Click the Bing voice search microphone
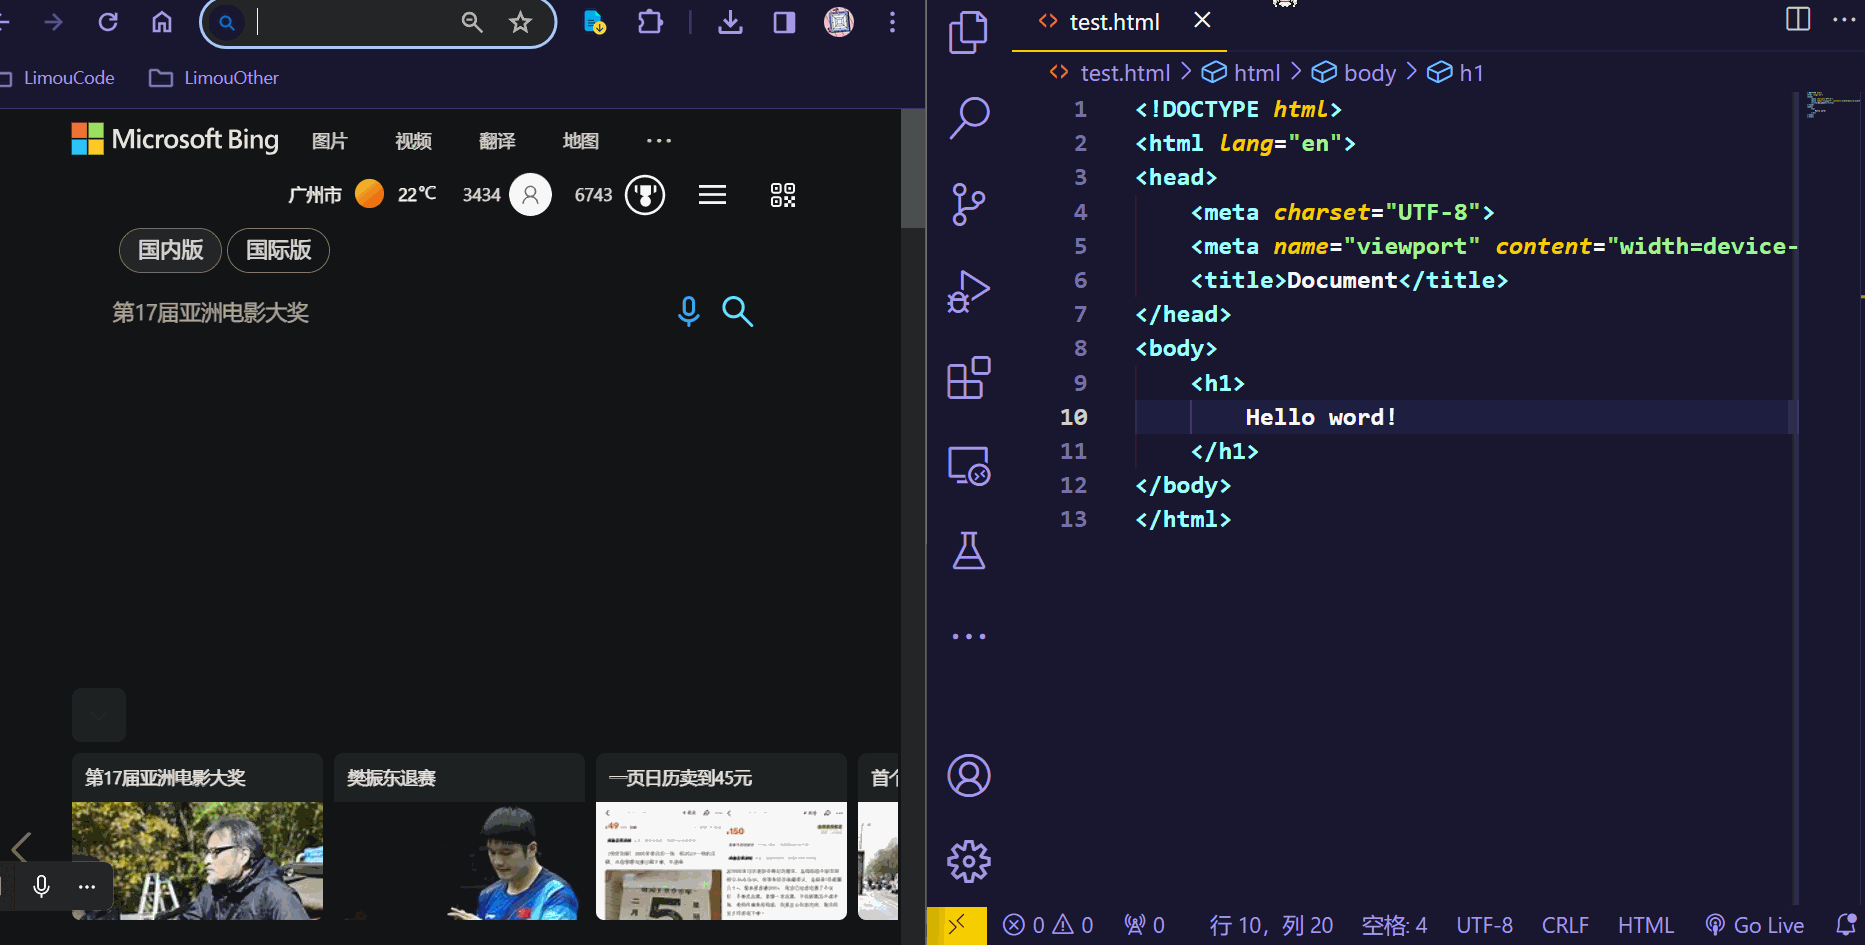The height and width of the screenshot is (945, 1865). point(688,311)
